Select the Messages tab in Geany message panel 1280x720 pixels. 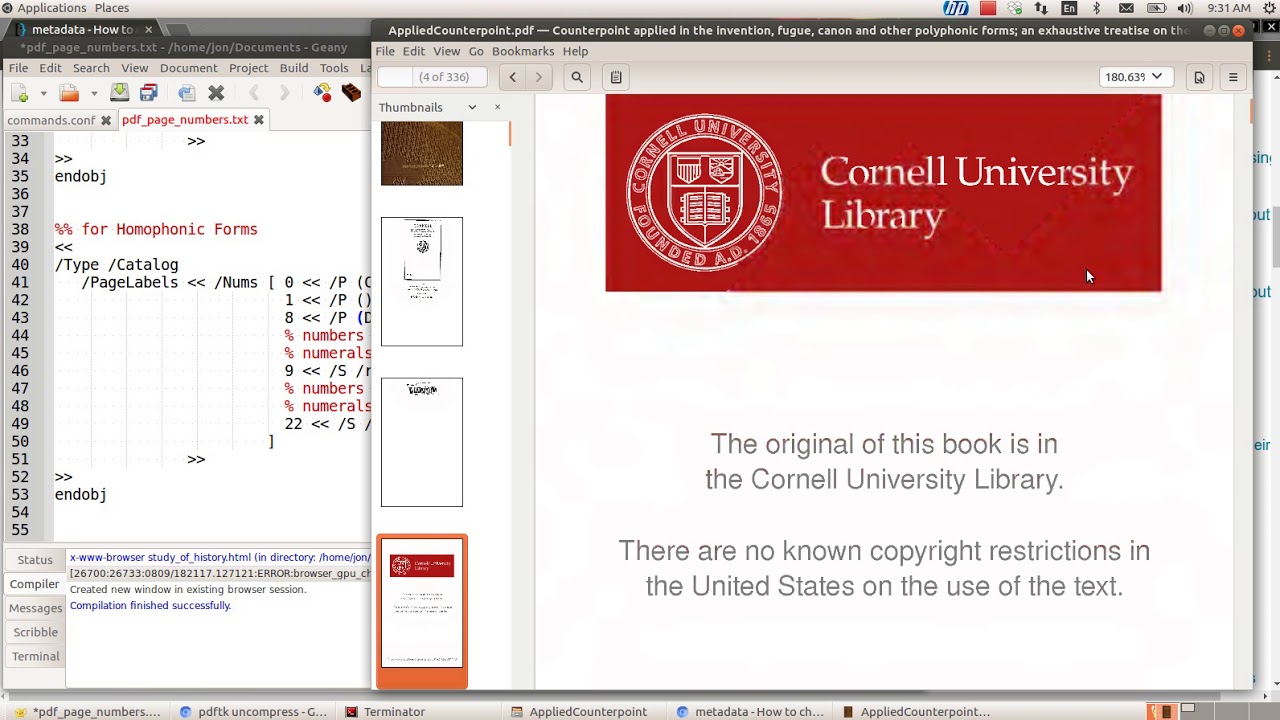click(35, 608)
